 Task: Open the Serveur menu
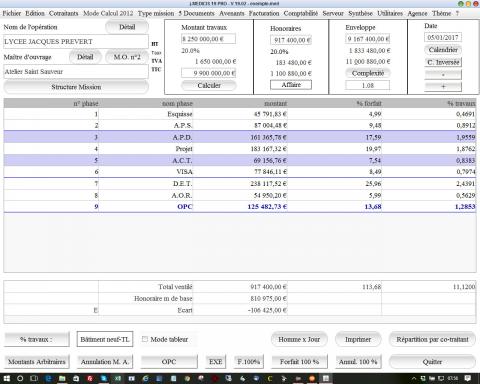[333, 13]
